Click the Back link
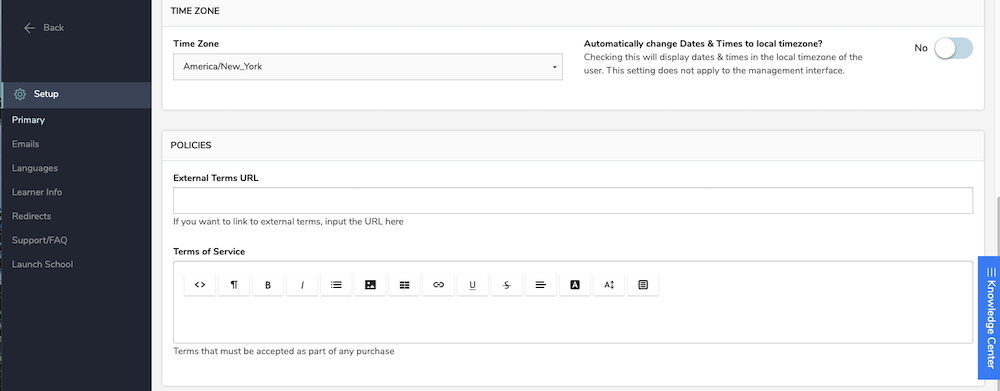 [44, 28]
